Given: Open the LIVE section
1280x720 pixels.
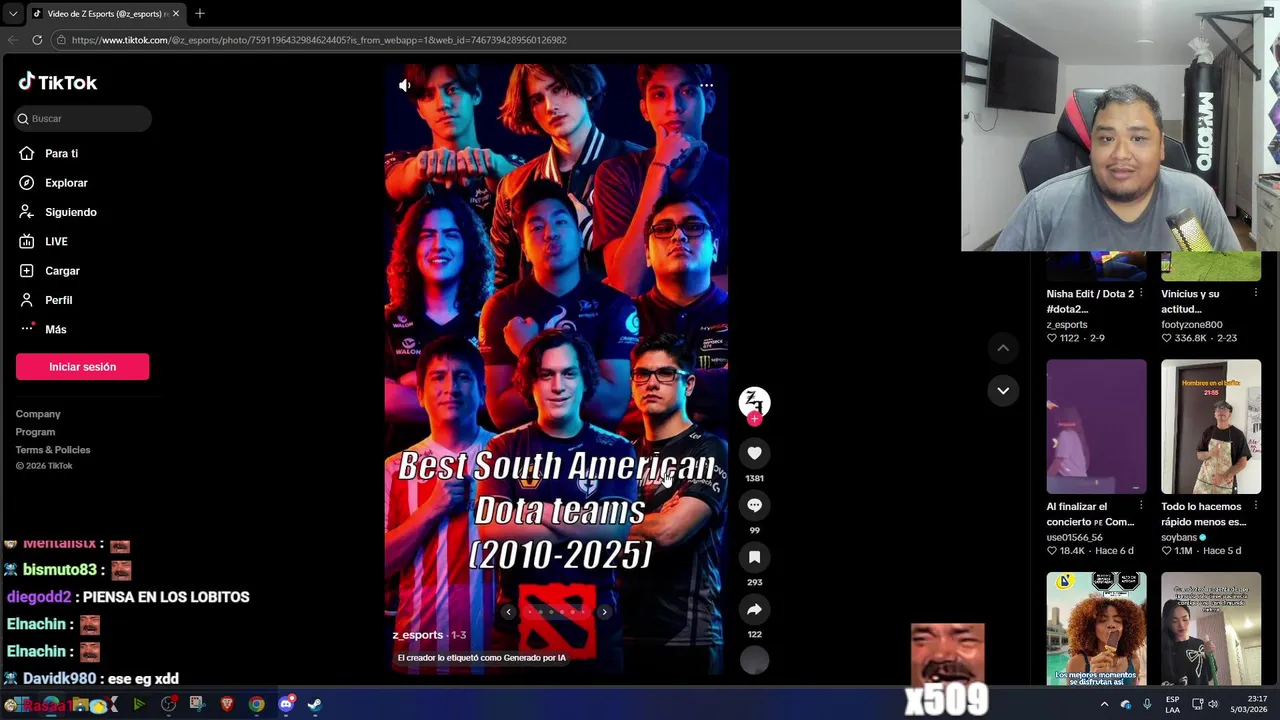Looking at the screenshot, I should 43,241.
